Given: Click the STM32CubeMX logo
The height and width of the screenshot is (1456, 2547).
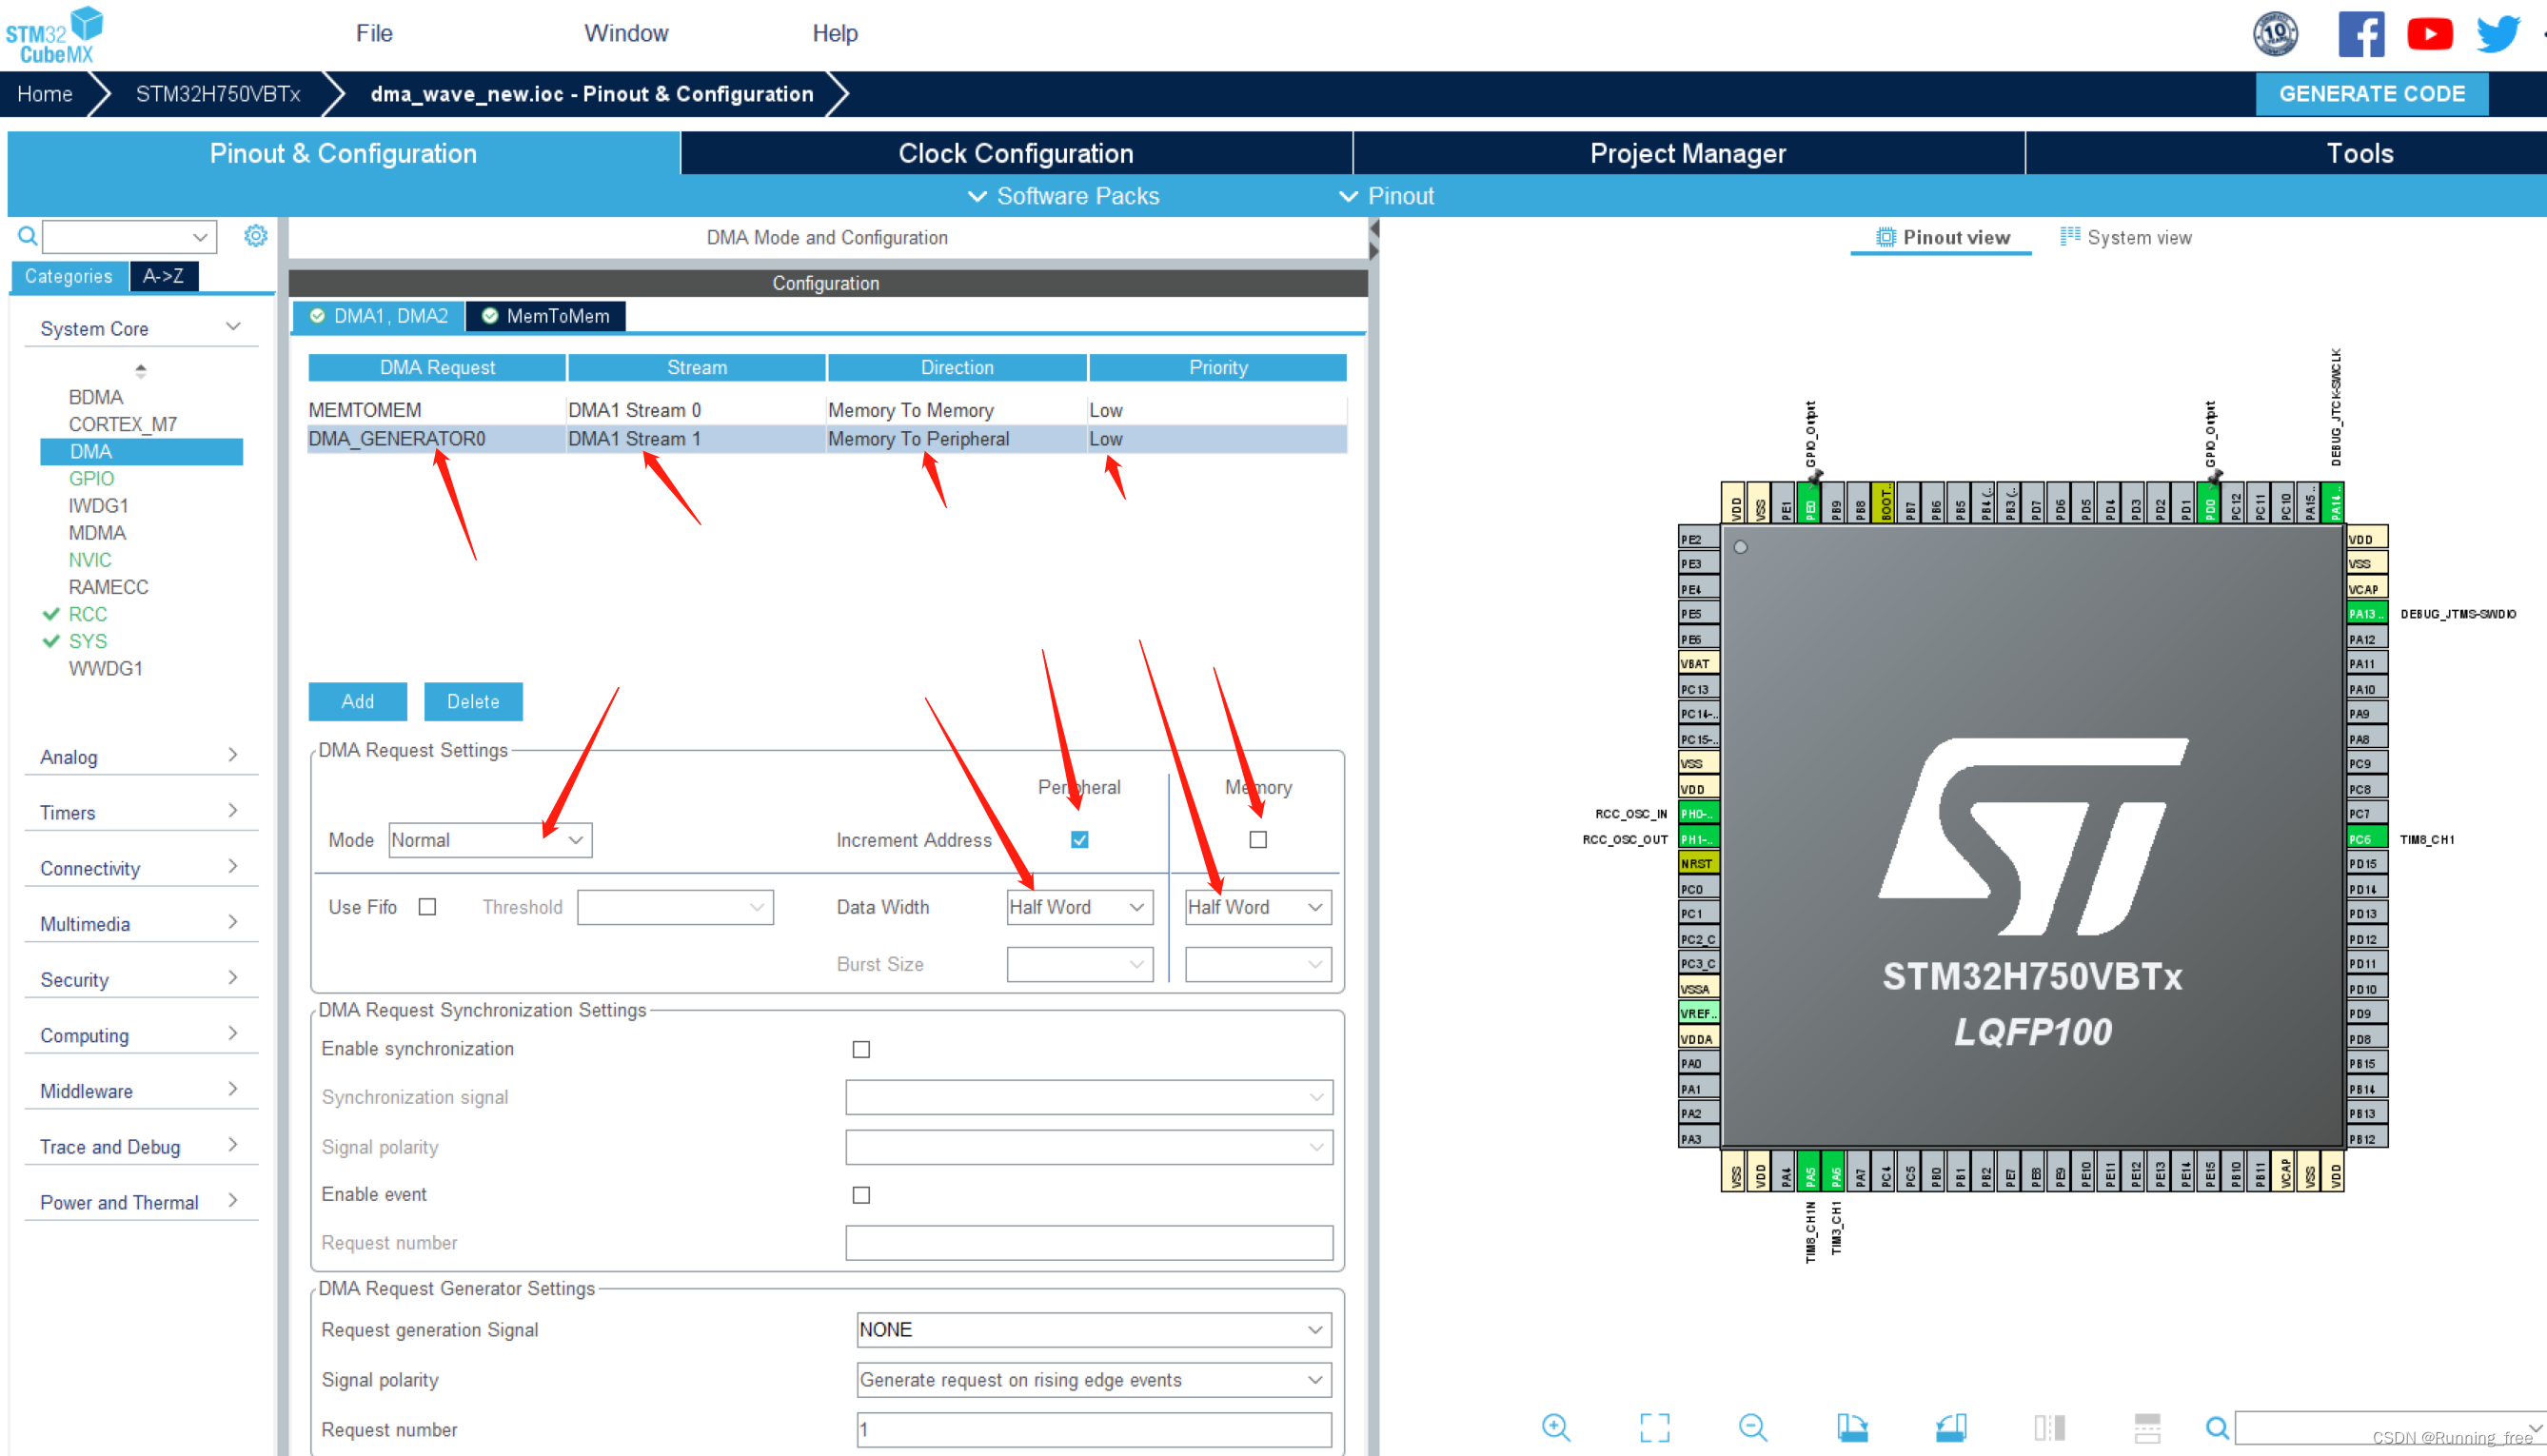Looking at the screenshot, I should [55, 34].
